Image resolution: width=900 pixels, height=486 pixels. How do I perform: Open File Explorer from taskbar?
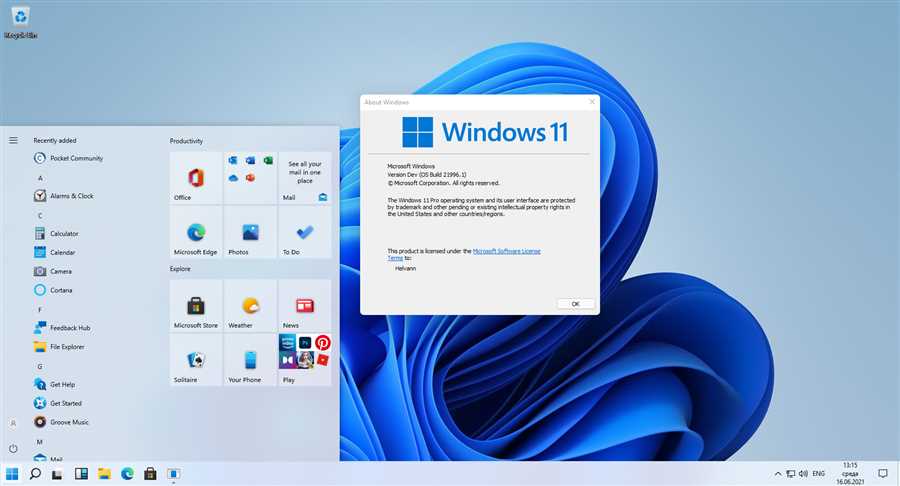click(104, 474)
